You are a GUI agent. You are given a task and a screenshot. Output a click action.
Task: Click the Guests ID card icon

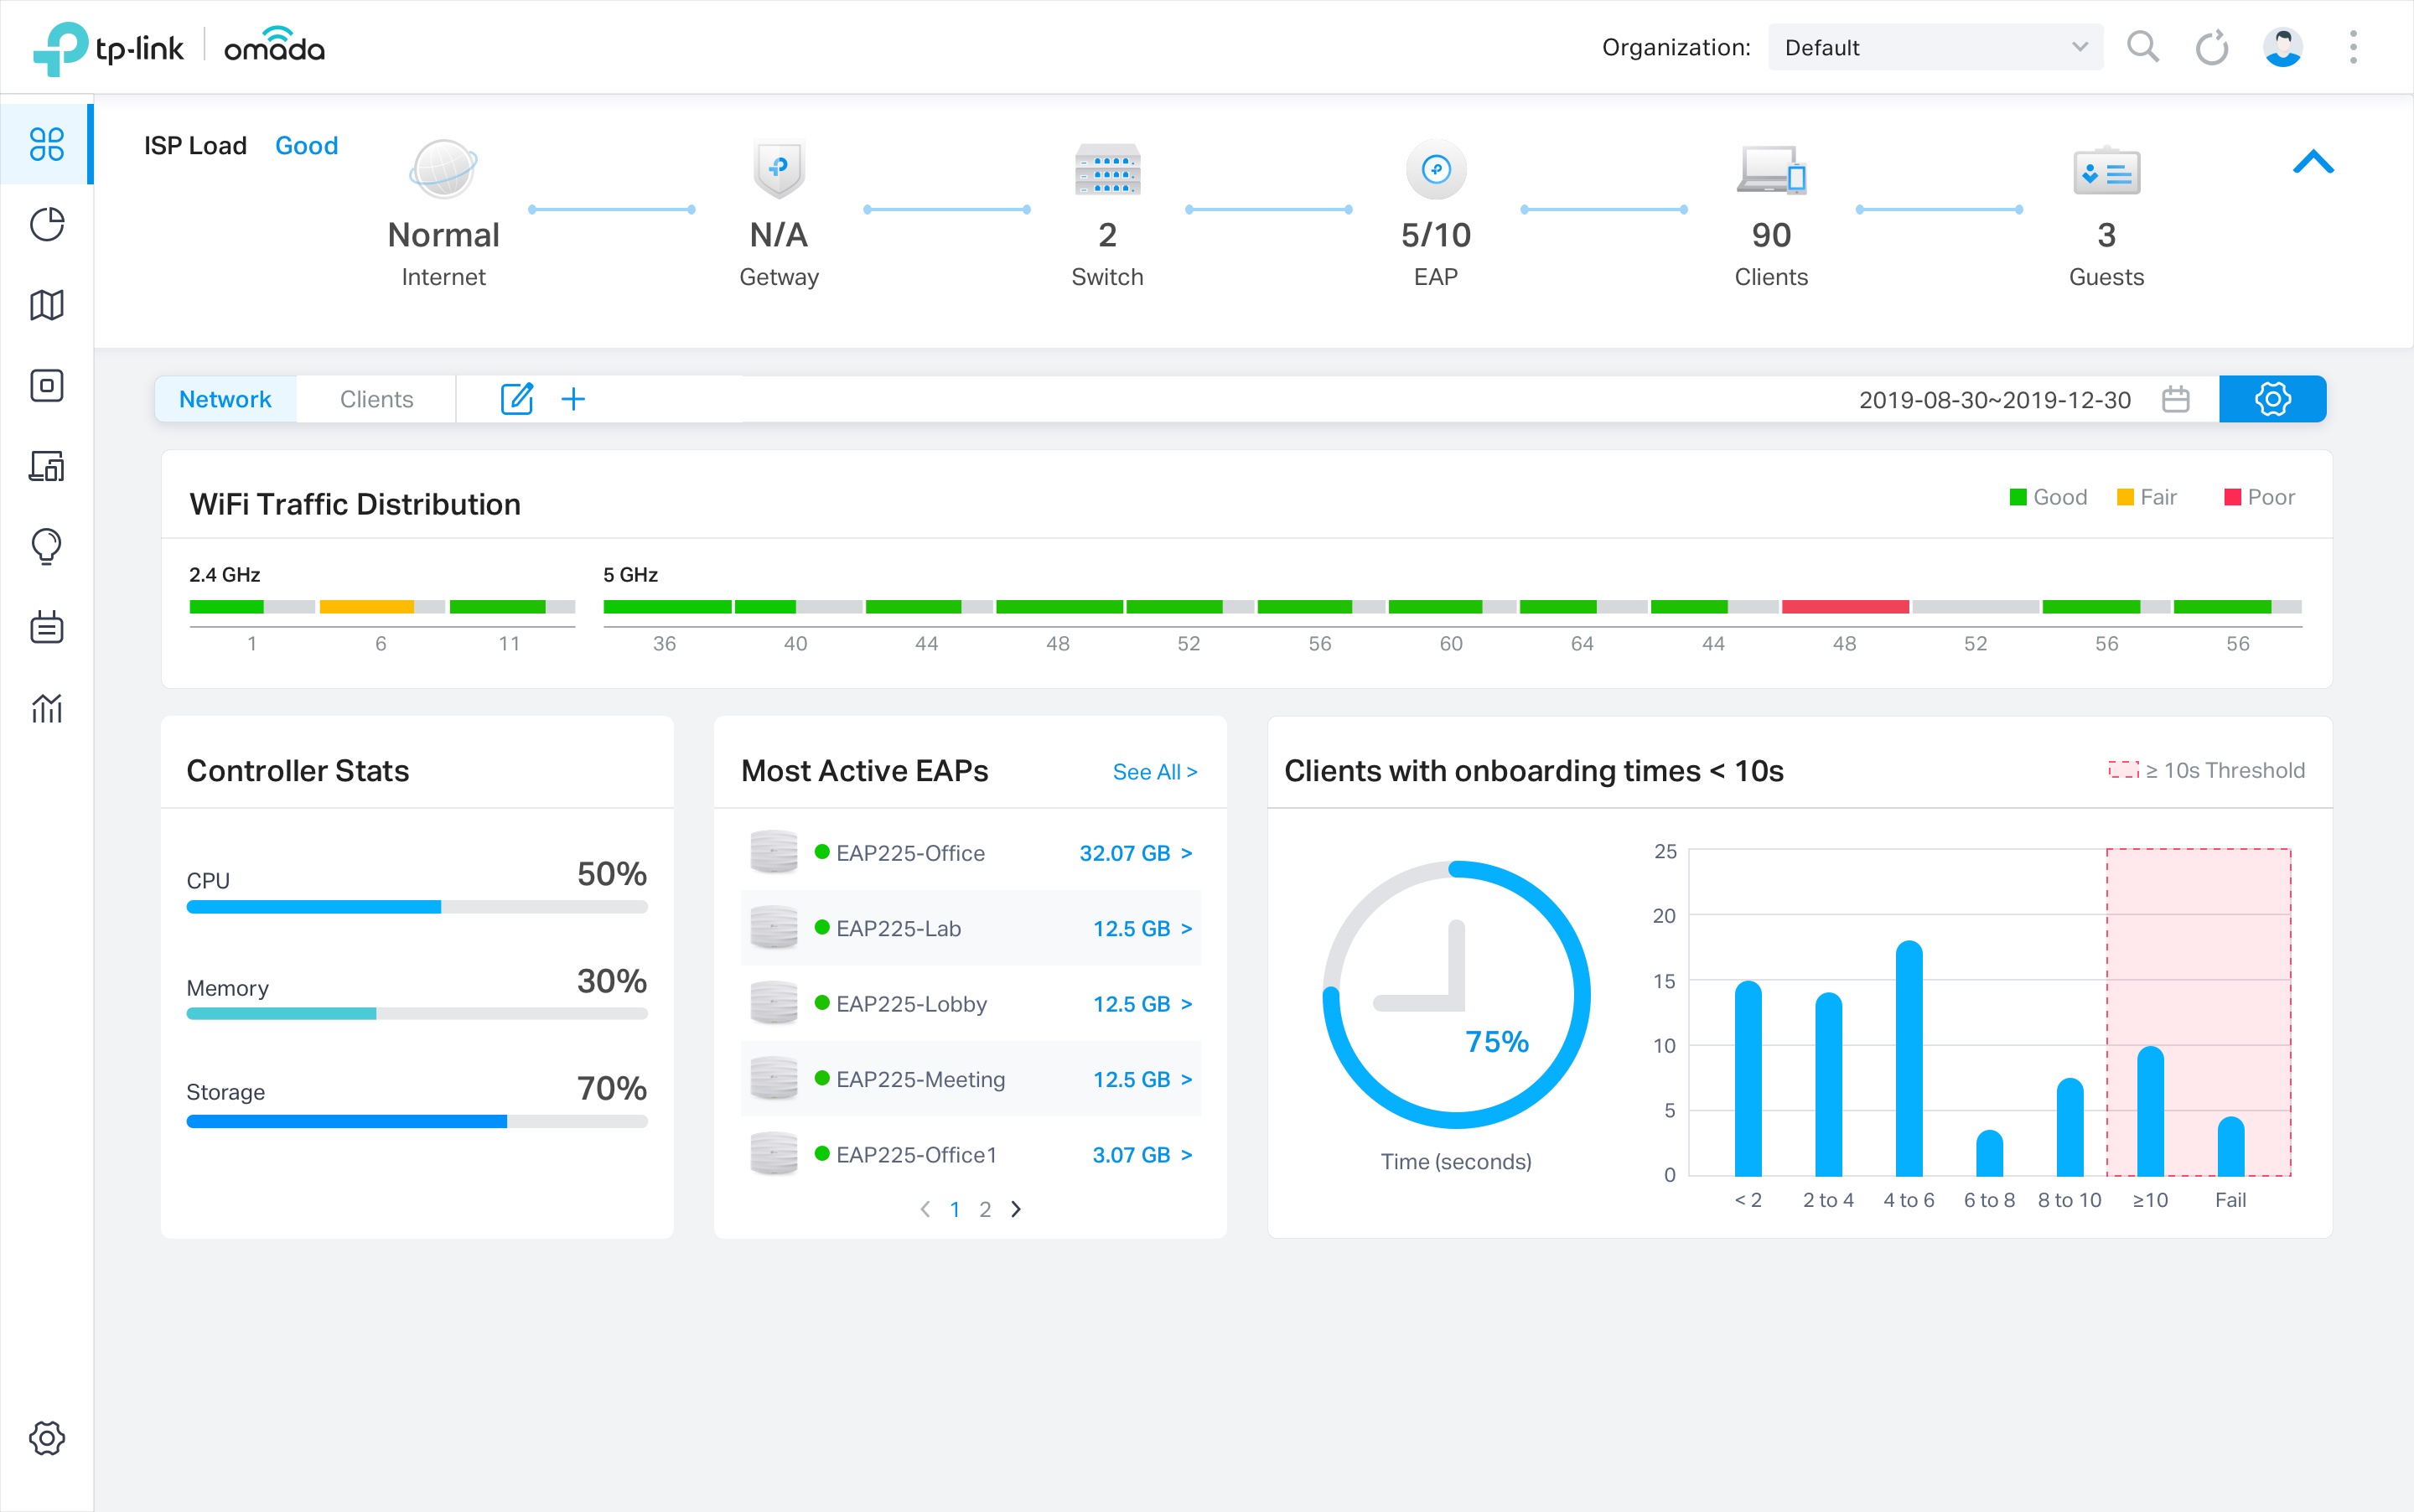[2107, 172]
